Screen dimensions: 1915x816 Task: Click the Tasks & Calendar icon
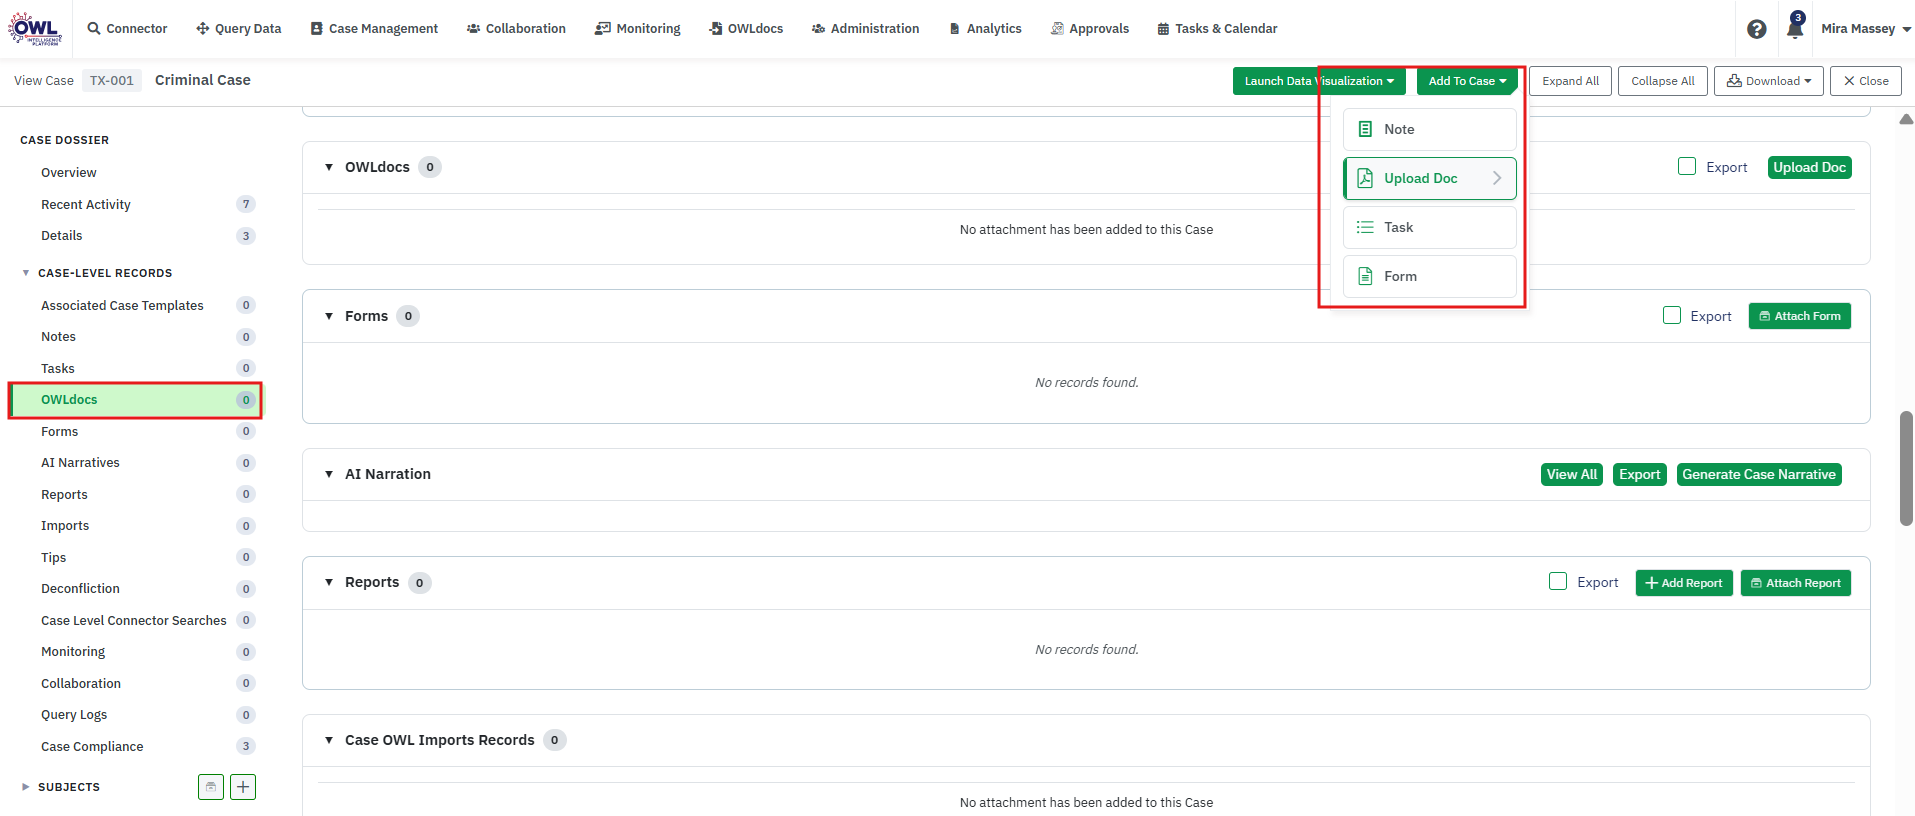click(x=1163, y=29)
